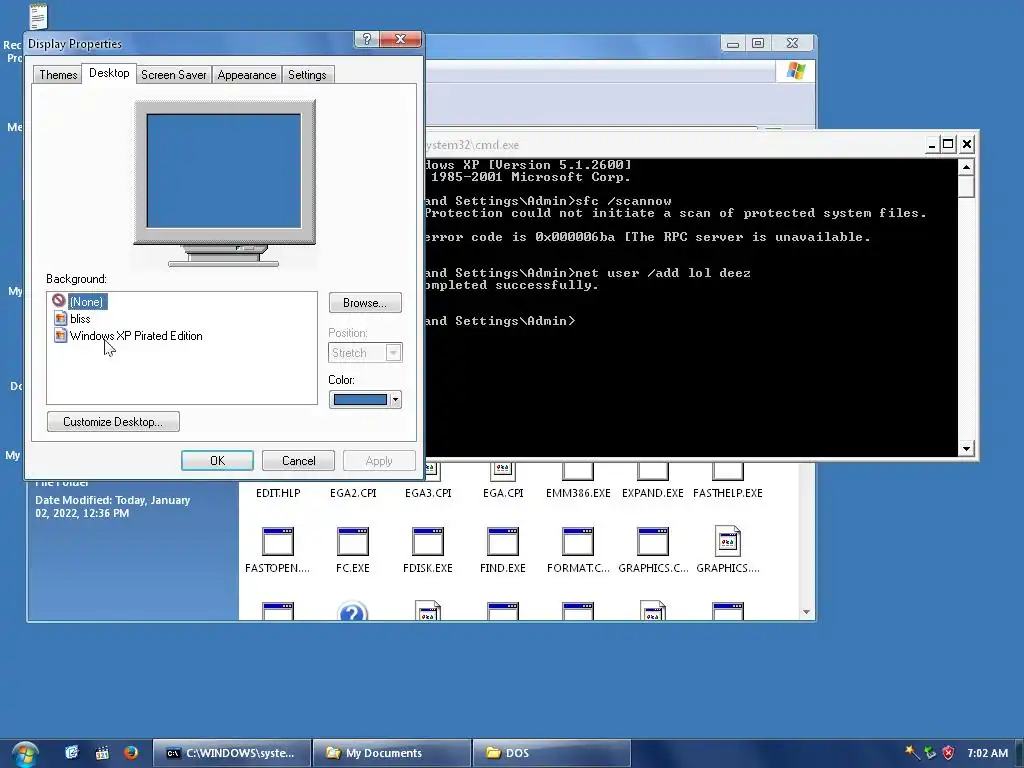Click Cancel in Display Properties
The height and width of the screenshot is (768, 1024).
click(298, 460)
